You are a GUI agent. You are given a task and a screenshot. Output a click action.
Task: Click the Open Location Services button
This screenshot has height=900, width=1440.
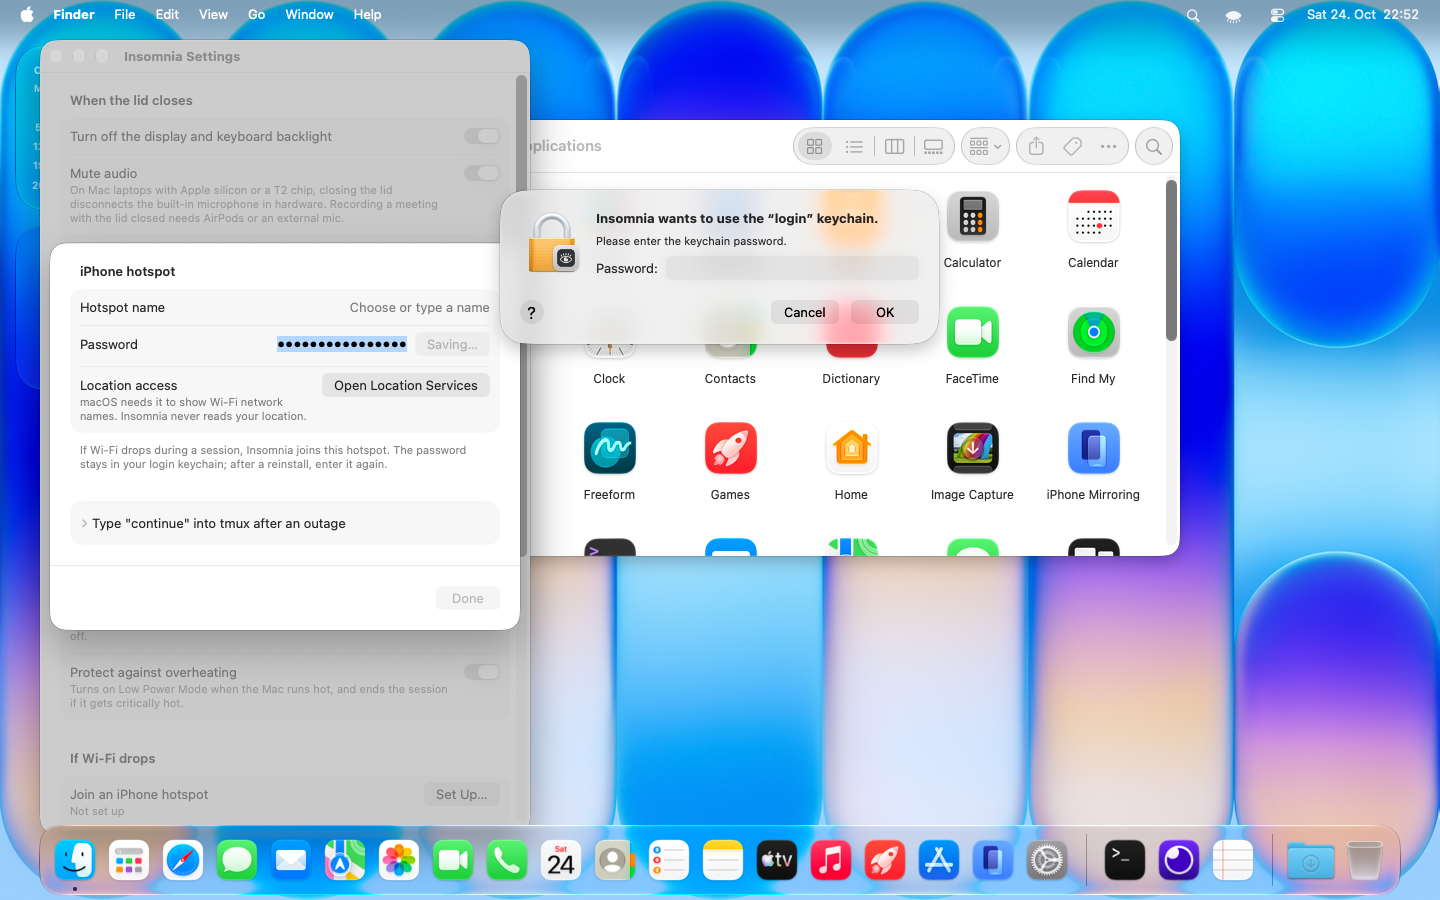click(x=406, y=385)
